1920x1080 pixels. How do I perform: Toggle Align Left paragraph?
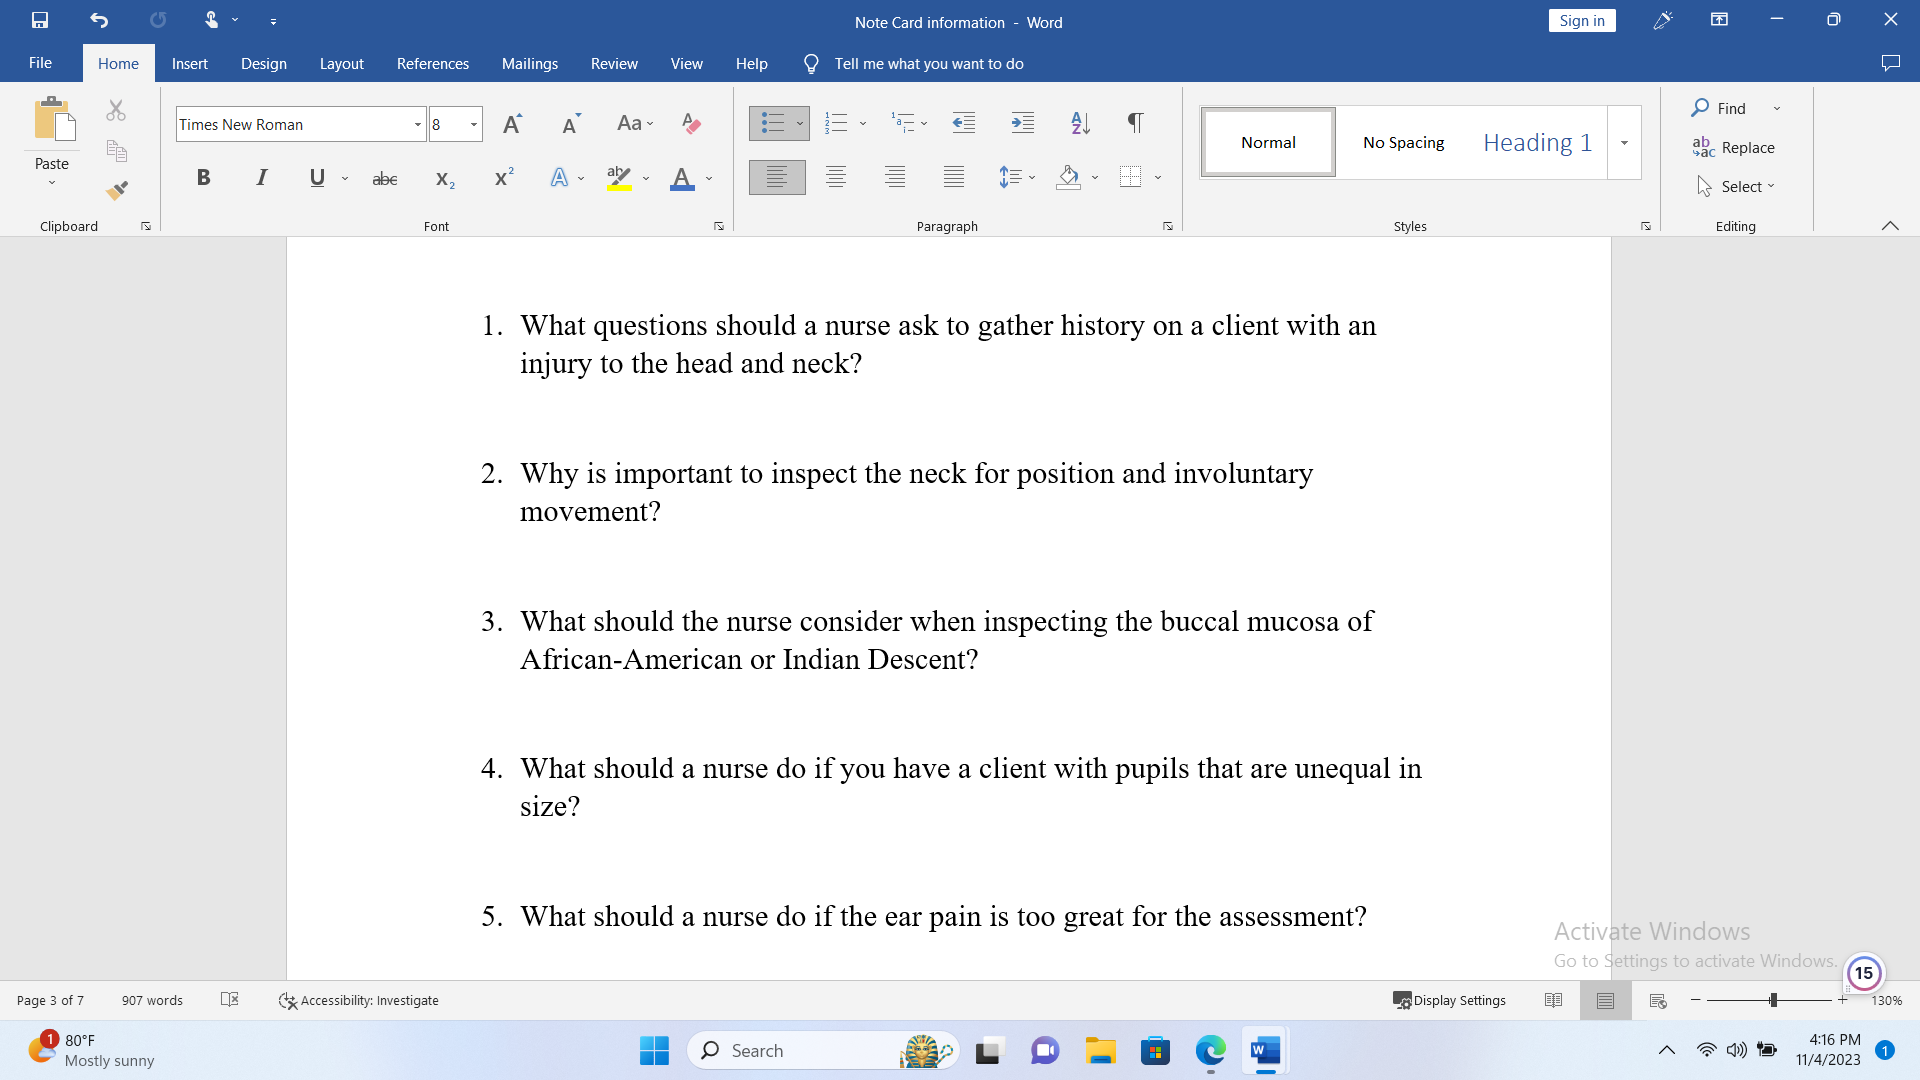(777, 177)
